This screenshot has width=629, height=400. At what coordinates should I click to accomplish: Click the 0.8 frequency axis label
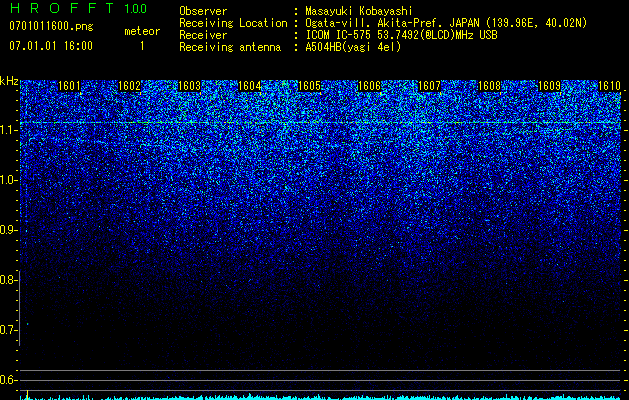pyautogui.click(x=7, y=280)
